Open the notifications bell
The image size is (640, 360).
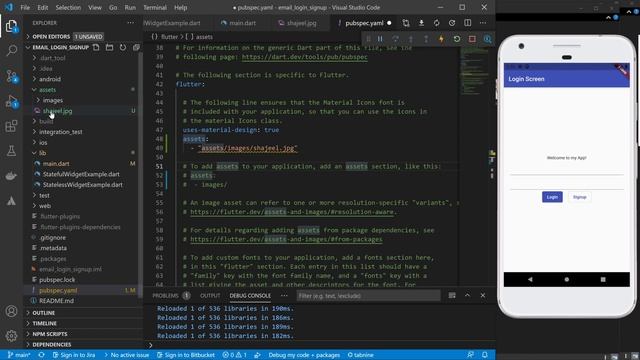tap(485, 355)
